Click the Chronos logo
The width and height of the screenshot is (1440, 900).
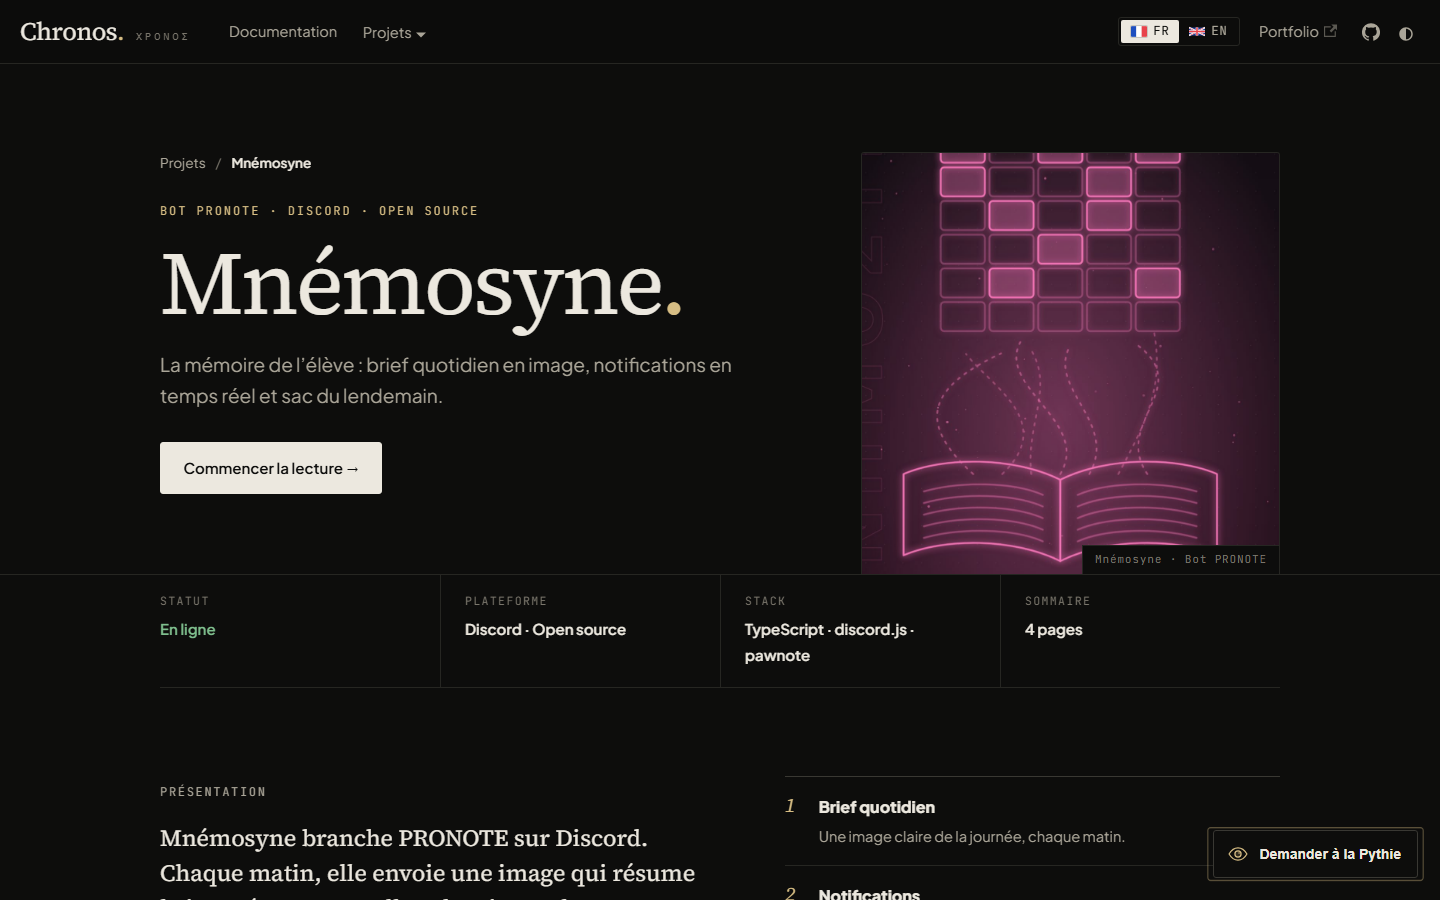[x=72, y=32]
